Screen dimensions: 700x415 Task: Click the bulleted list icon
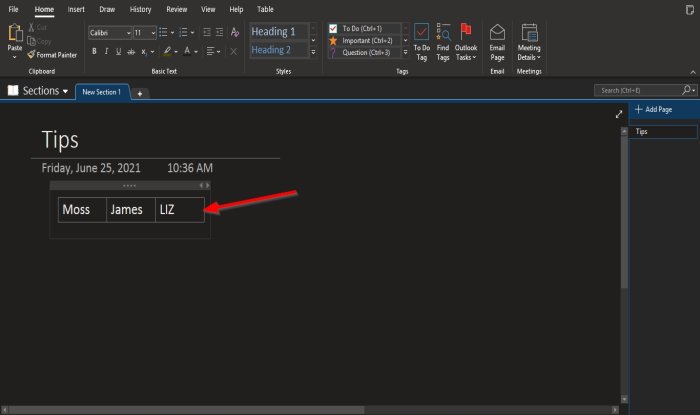(163, 32)
